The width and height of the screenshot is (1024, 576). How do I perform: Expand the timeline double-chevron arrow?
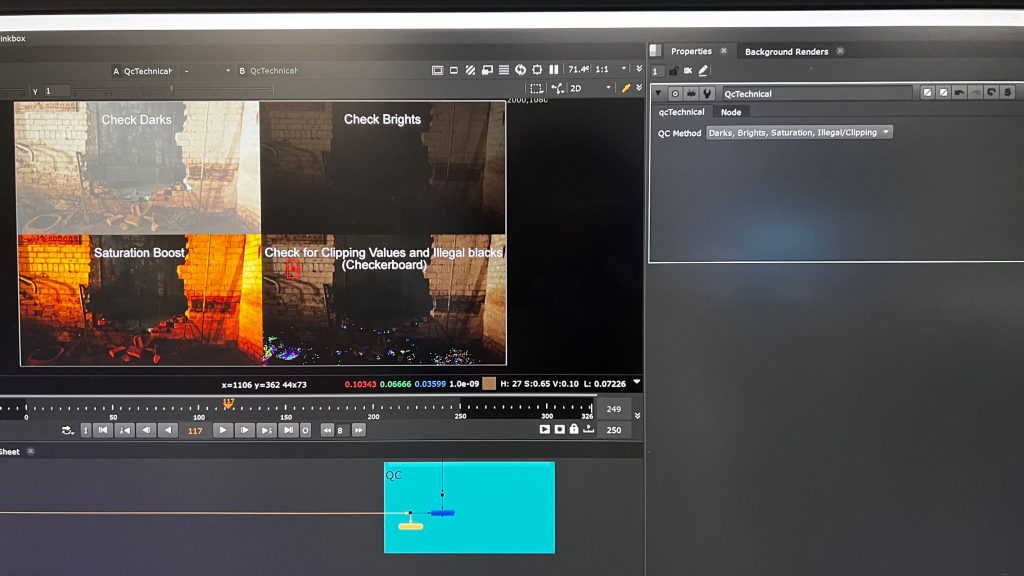[637, 415]
